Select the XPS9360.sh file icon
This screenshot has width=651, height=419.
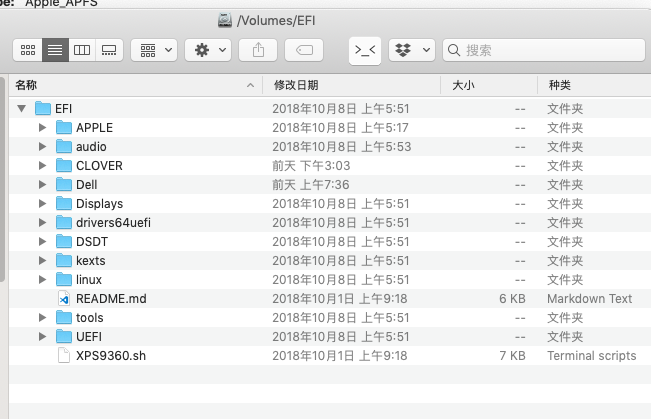(x=64, y=355)
